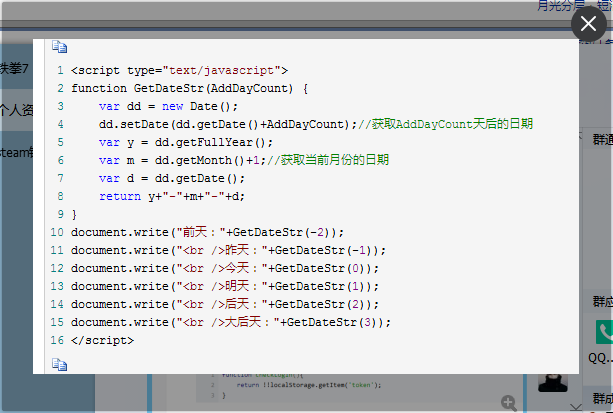The width and height of the screenshot is (613, 413).
Task: Click the line containing "昨天"
Action: pos(228,250)
